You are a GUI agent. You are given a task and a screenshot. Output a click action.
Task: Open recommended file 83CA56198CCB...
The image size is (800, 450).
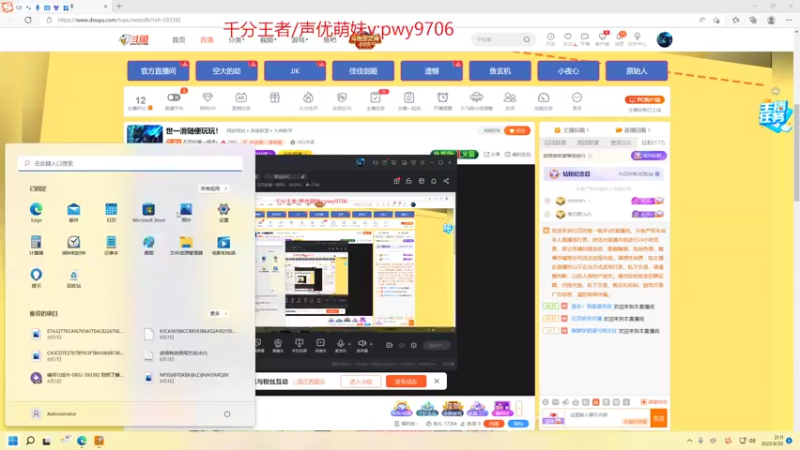point(190,334)
